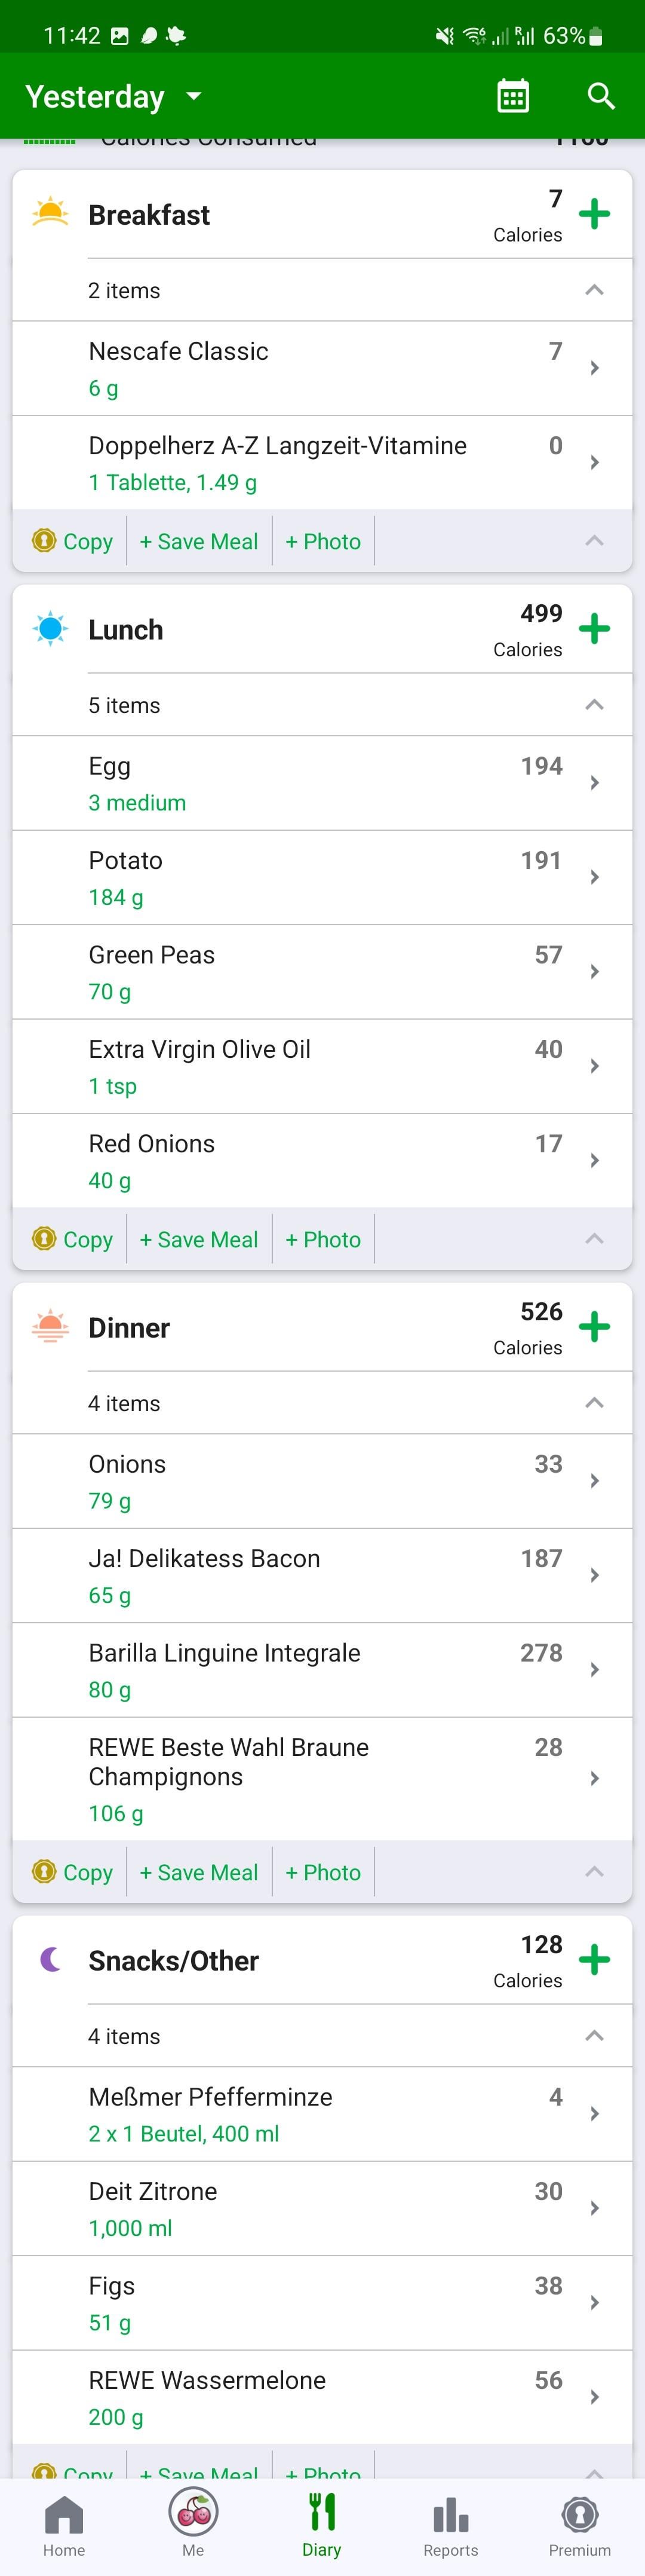Open the Me cherry avatar icon
Viewport: 645px width, 2576px height.
[x=193, y=2510]
